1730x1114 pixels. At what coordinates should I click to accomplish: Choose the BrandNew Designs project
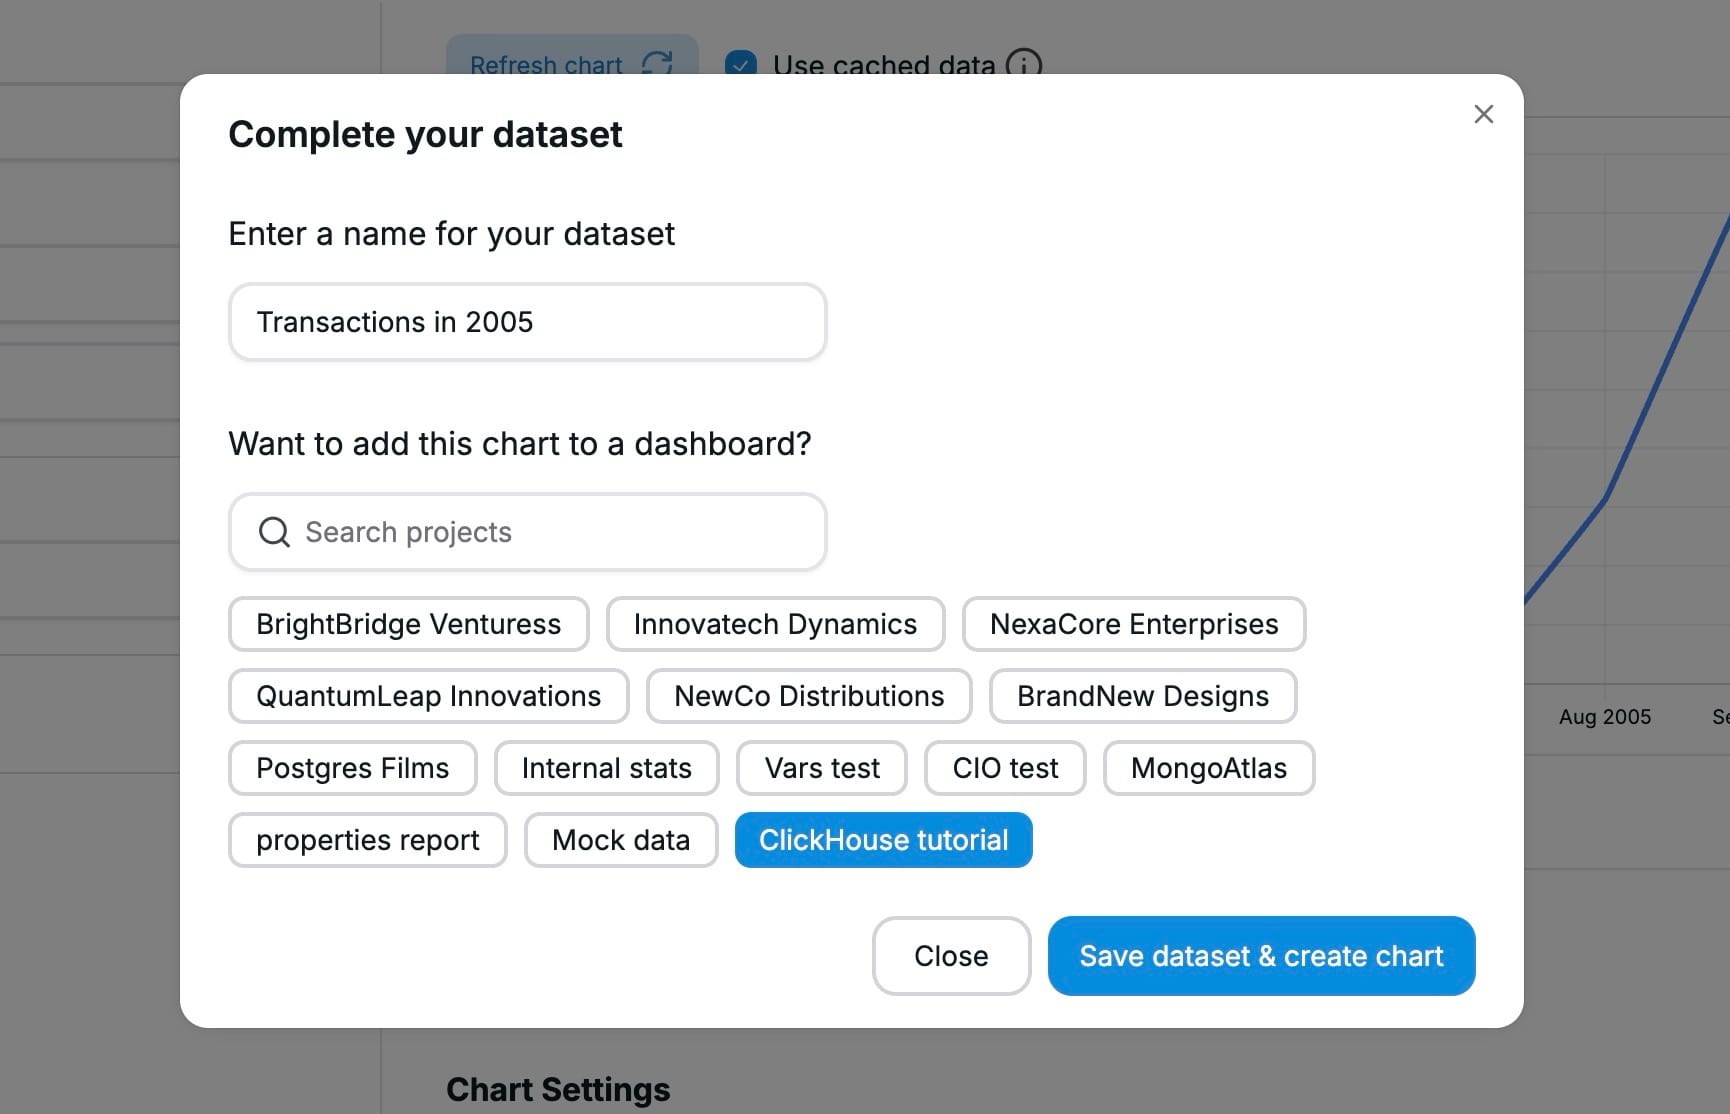coord(1142,696)
